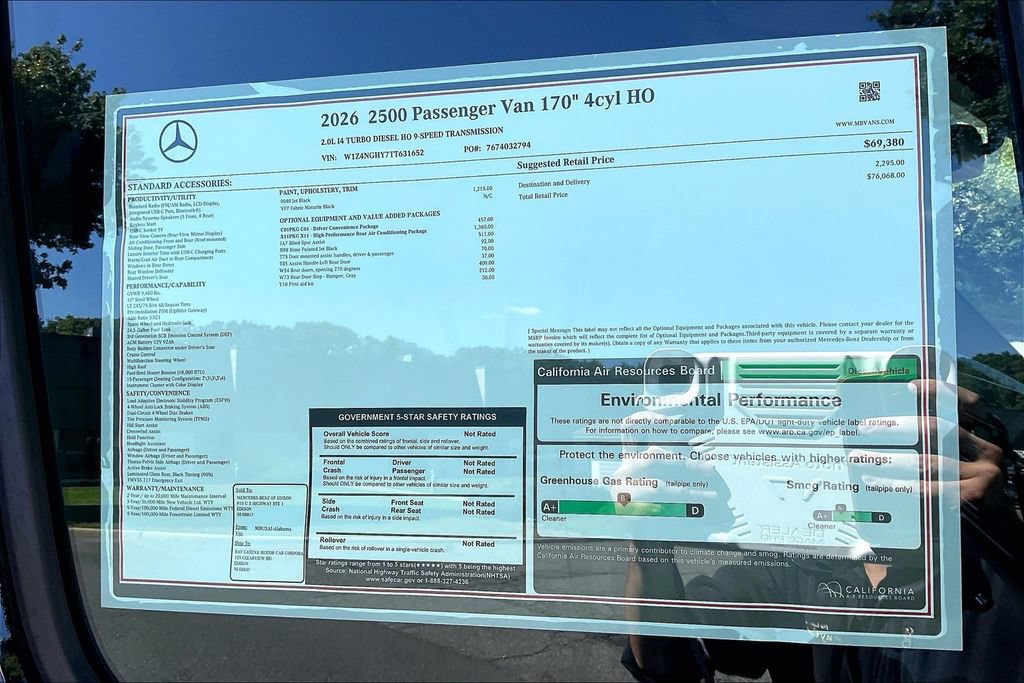Click the '2.0L I4 TURBO DIESEL HO 9-SPEED TRANSMISSION' line
Screen dimensions: 1024x683
click(412, 136)
